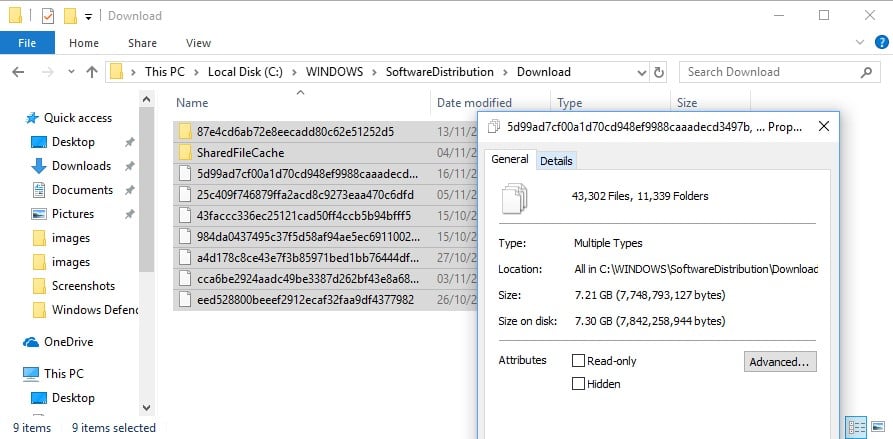The image size is (893, 439).
Task: Select file eed528800beeef2912ecaf32faa9df4377982
Action: point(305,299)
